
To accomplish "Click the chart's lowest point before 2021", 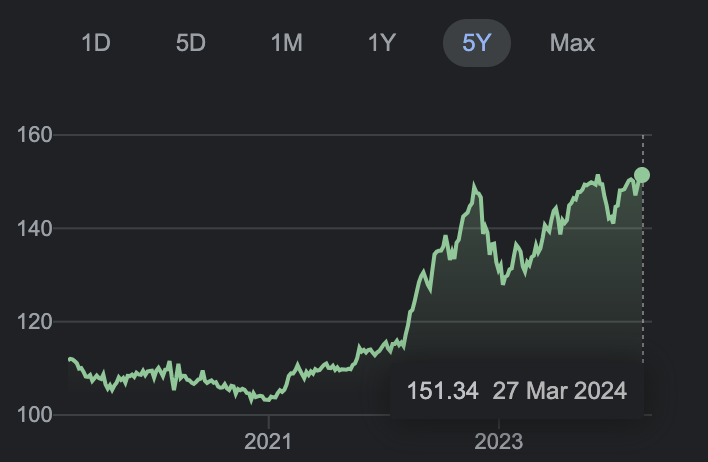I will pyautogui.click(x=253, y=401).
